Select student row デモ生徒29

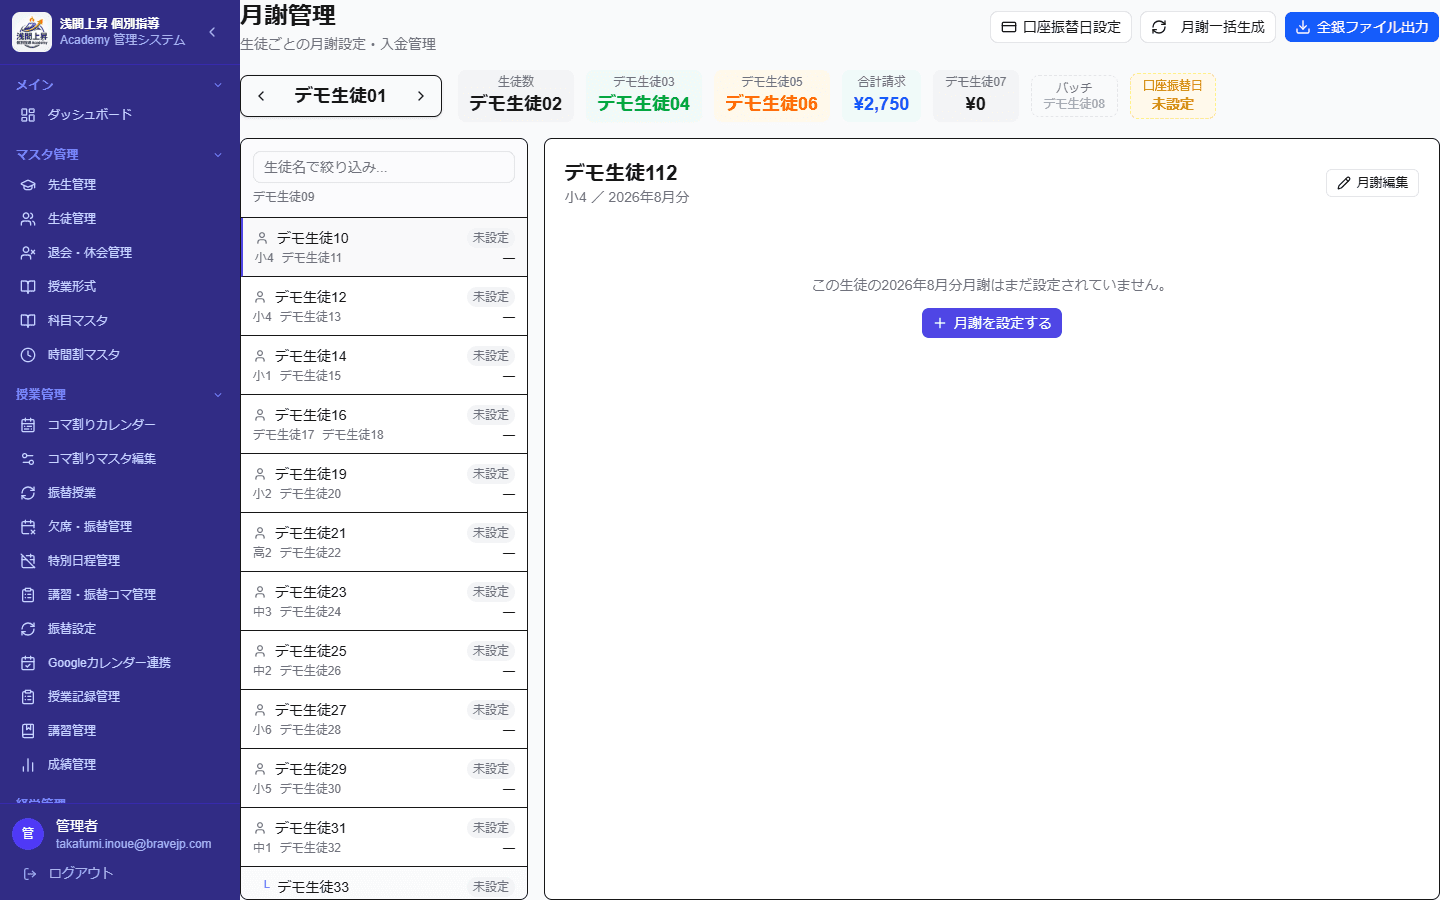tap(384, 778)
